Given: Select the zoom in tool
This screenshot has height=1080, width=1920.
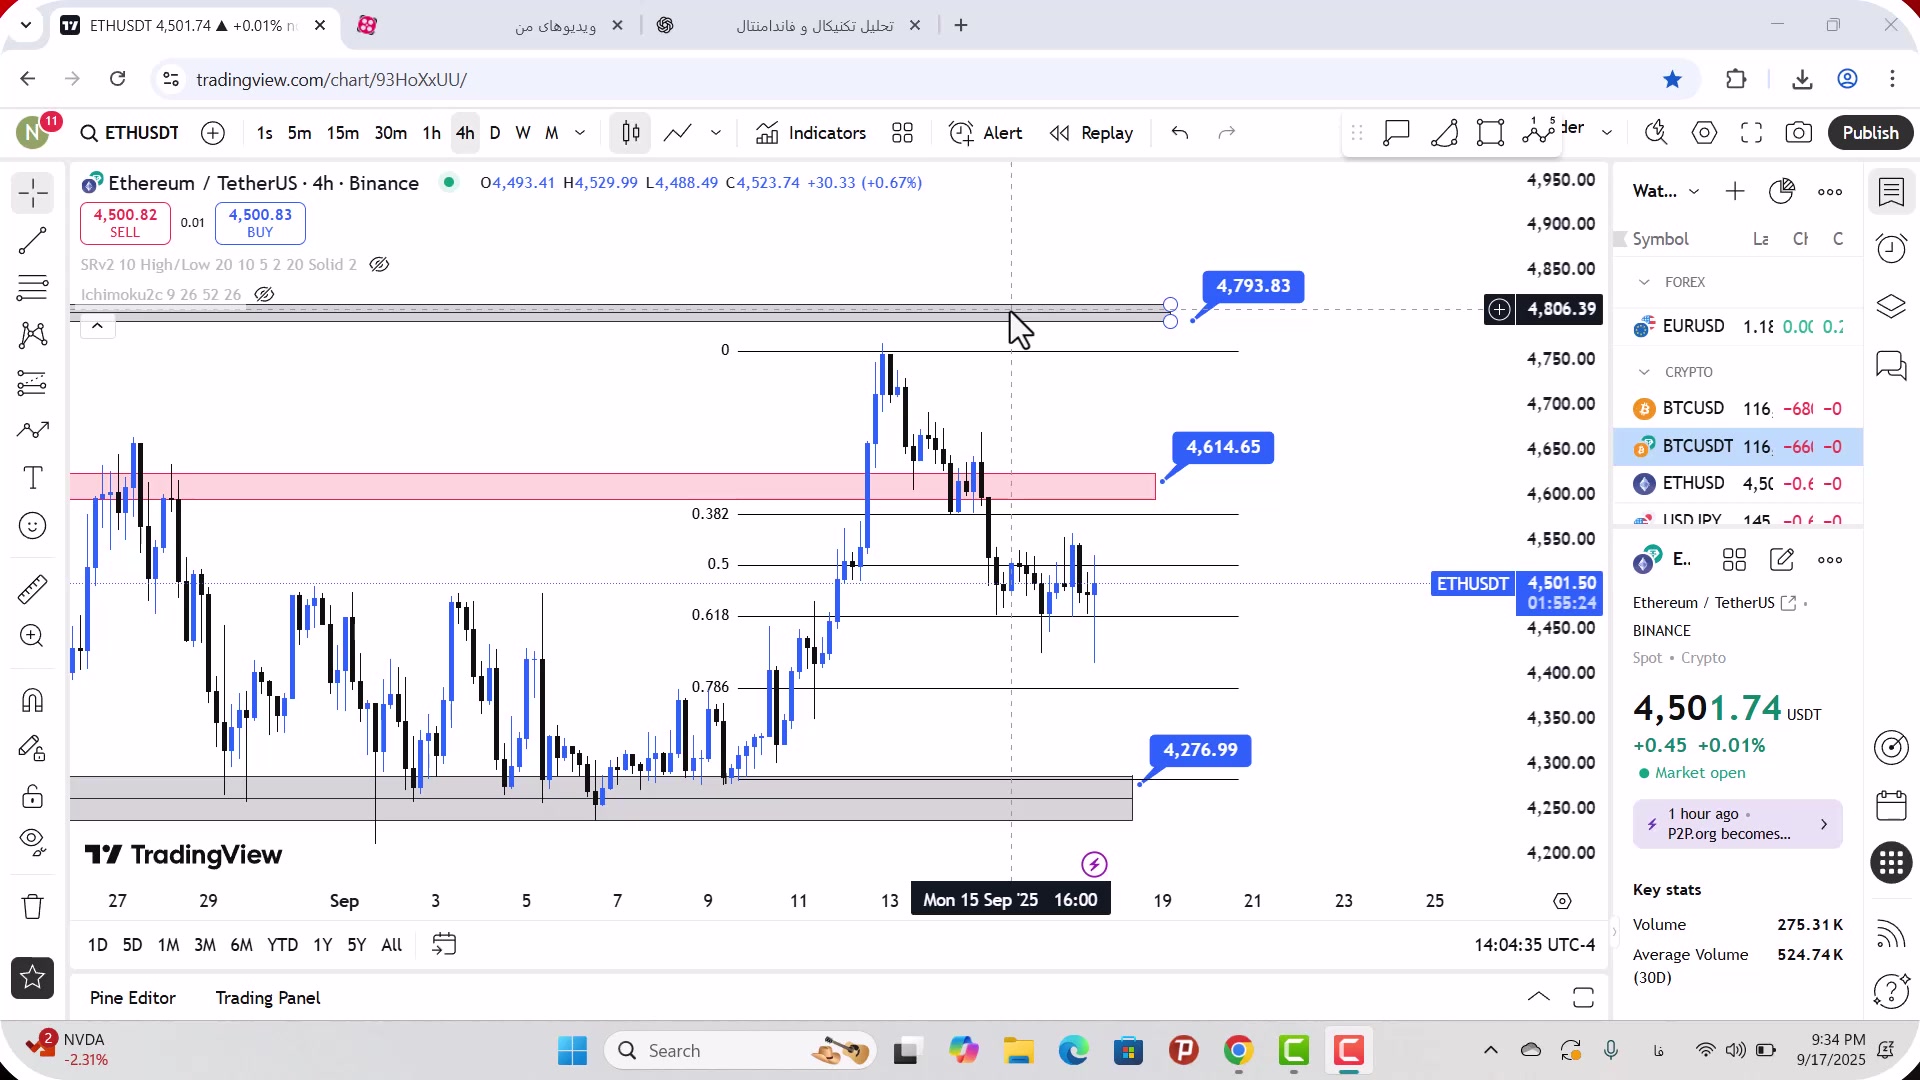Looking at the screenshot, I should [32, 636].
